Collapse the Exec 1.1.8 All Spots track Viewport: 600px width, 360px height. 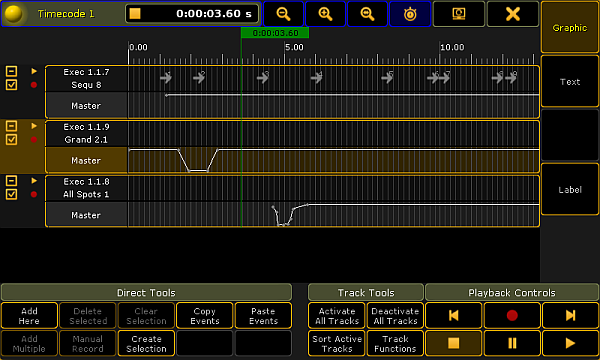11,181
